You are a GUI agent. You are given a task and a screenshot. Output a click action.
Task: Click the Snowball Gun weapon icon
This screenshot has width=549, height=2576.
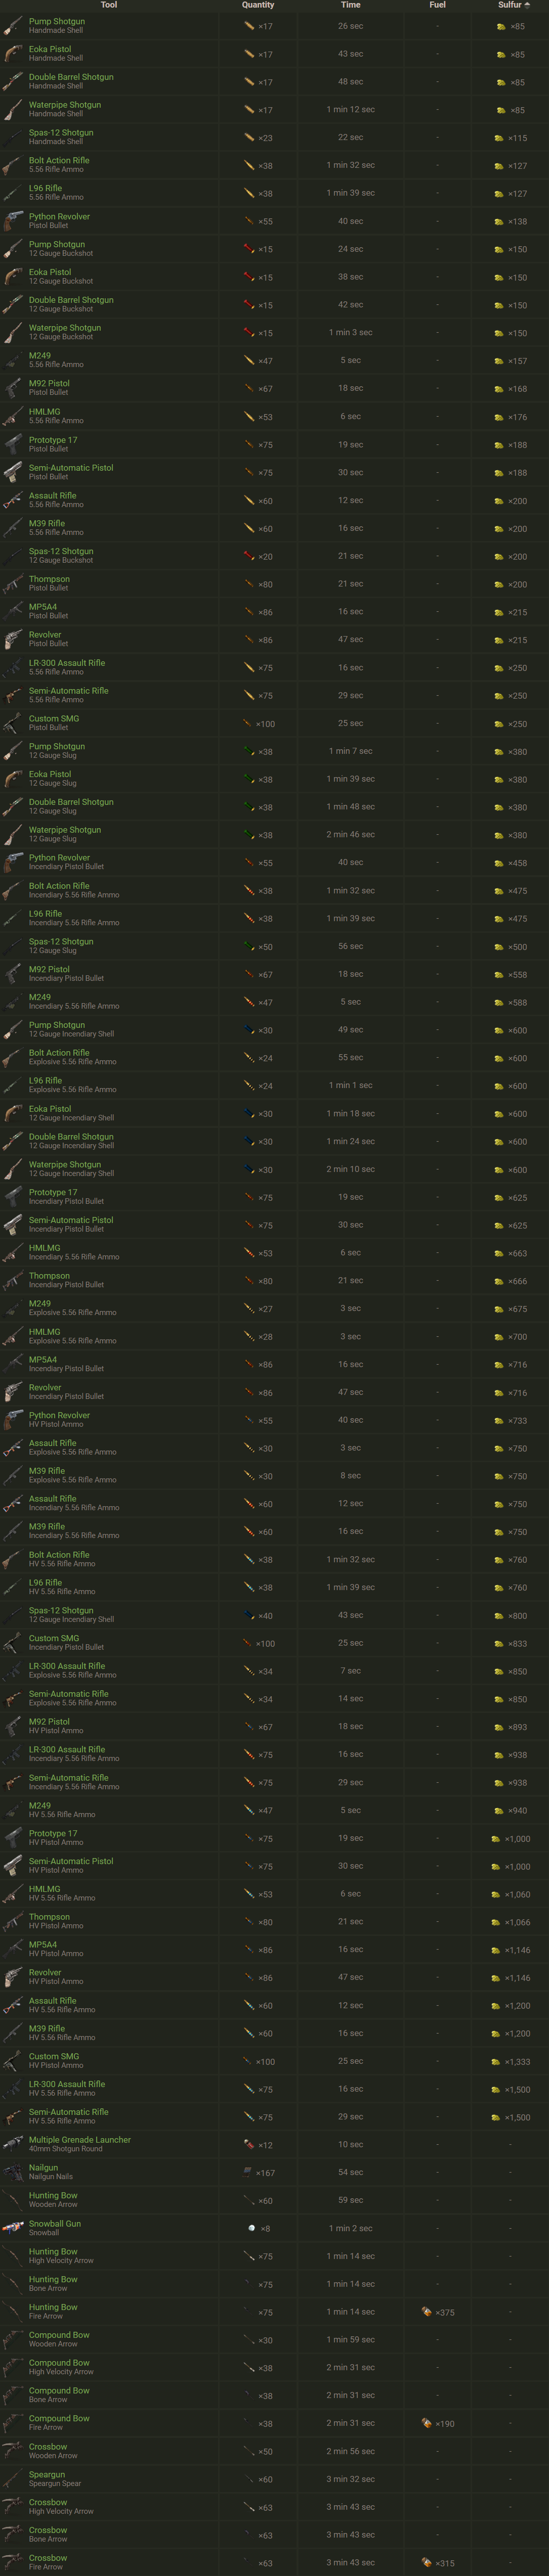coord(13,2228)
